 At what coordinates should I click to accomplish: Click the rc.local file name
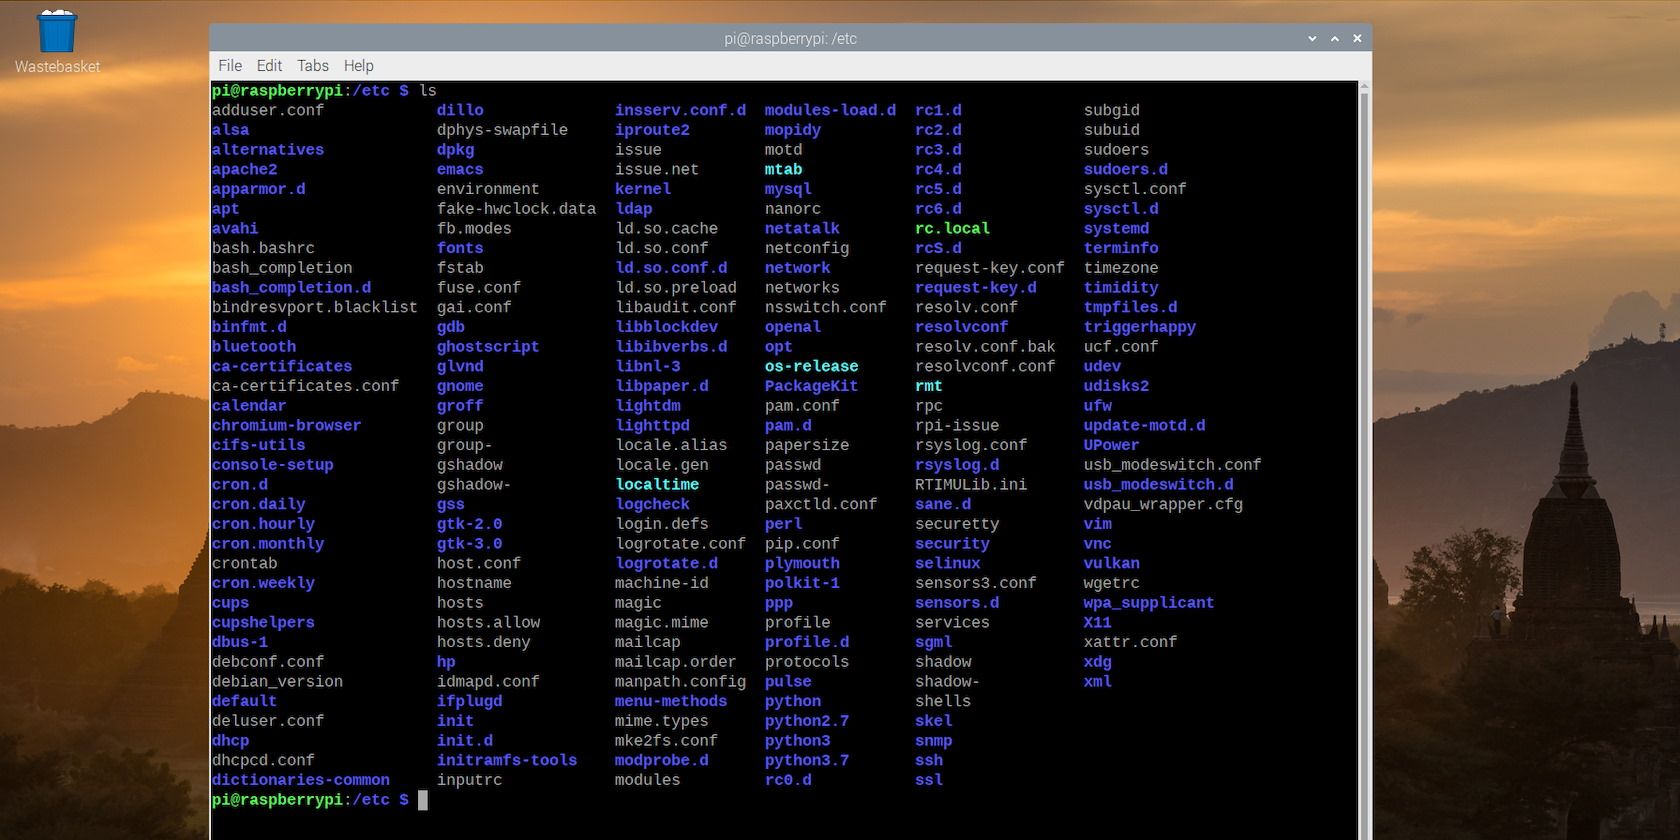952,229
